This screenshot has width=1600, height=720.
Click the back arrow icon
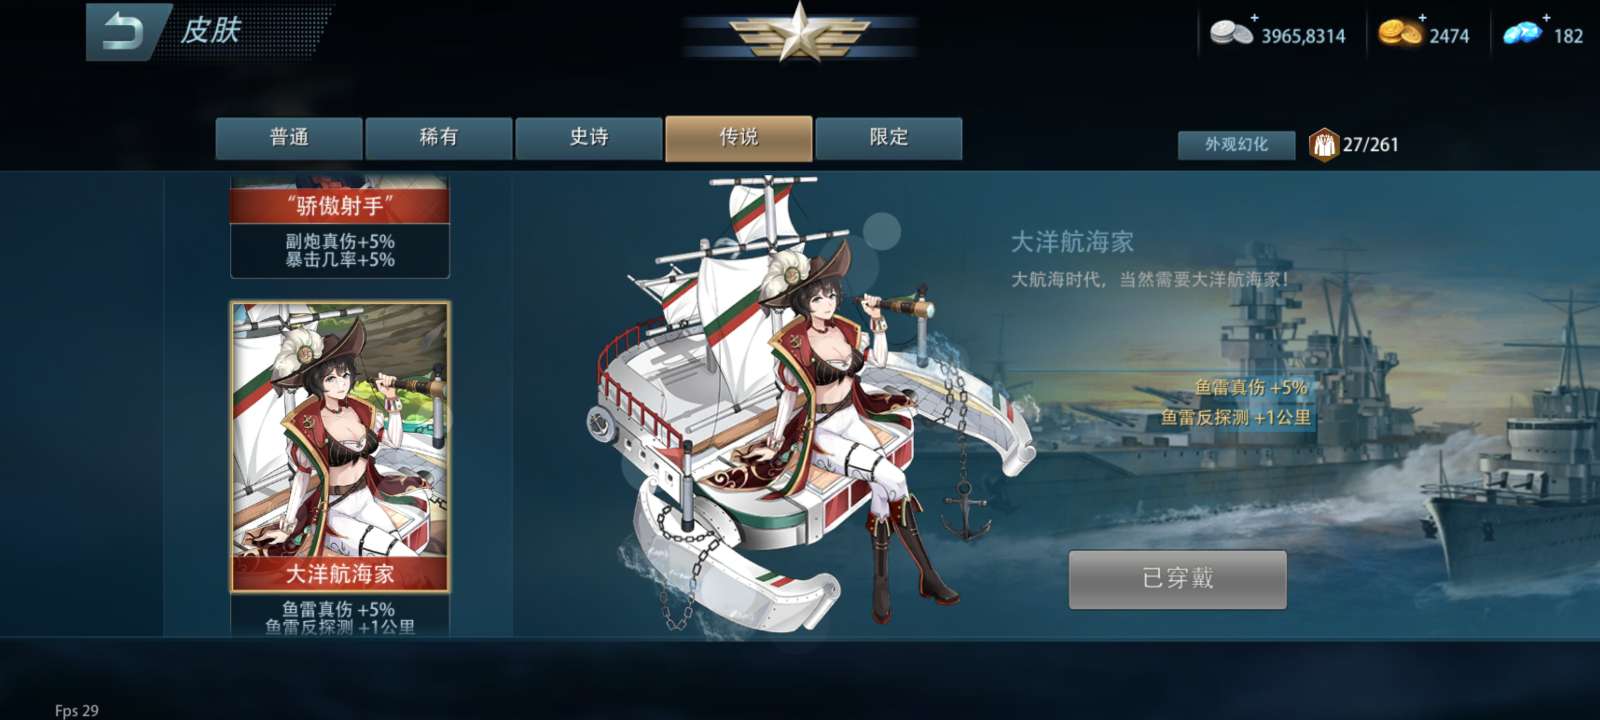pyautogui.click(x=123, y=31)
